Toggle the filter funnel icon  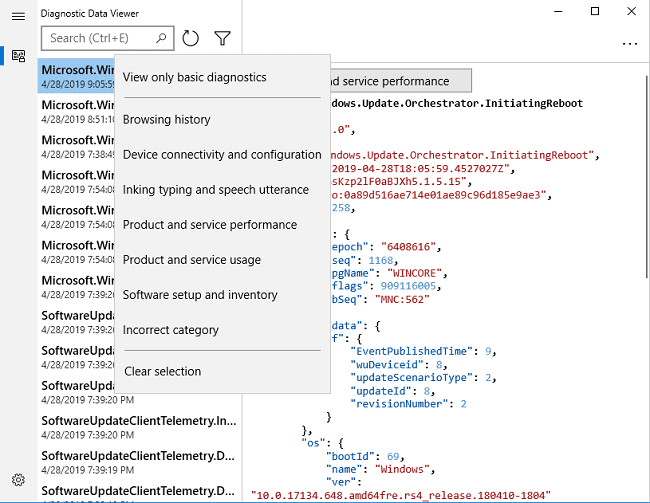click(223, 38)
